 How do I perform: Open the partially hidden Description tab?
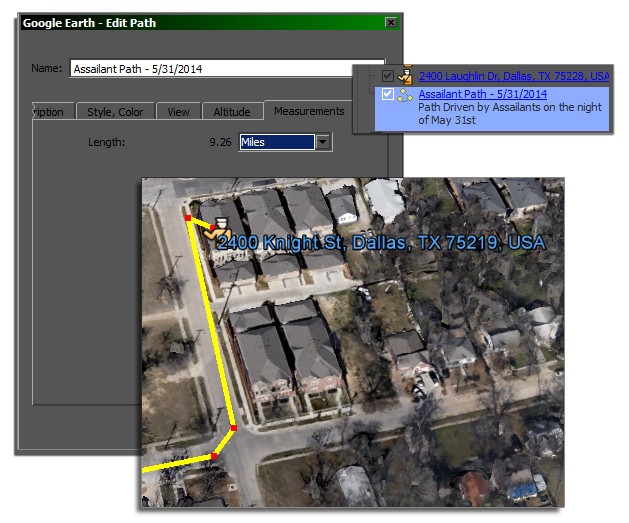point(53,112)
